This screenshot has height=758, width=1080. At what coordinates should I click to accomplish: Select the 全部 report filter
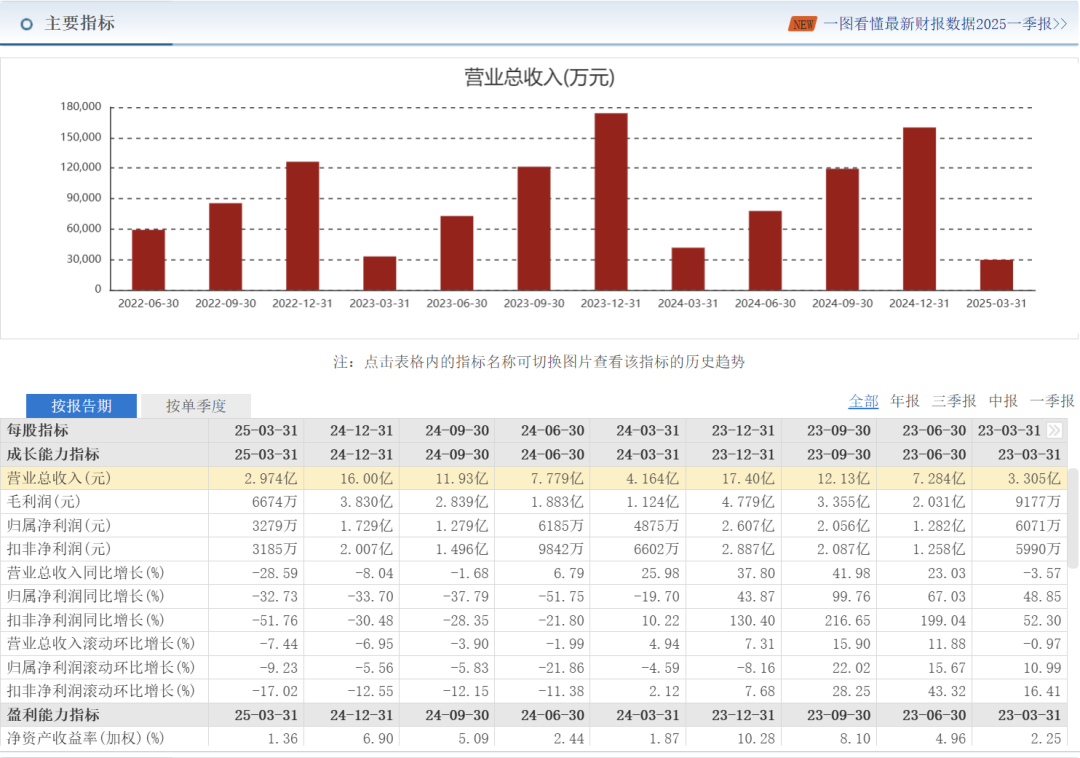[x=863, y=401]
